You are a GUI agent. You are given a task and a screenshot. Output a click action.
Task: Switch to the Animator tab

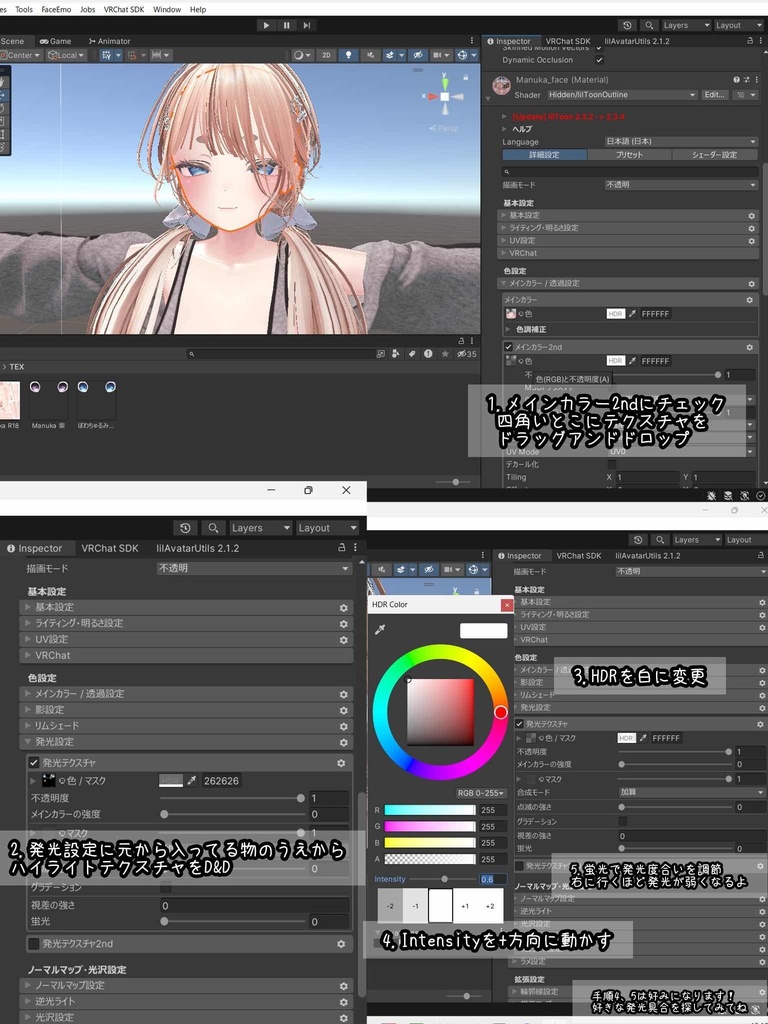coord(109,41)
